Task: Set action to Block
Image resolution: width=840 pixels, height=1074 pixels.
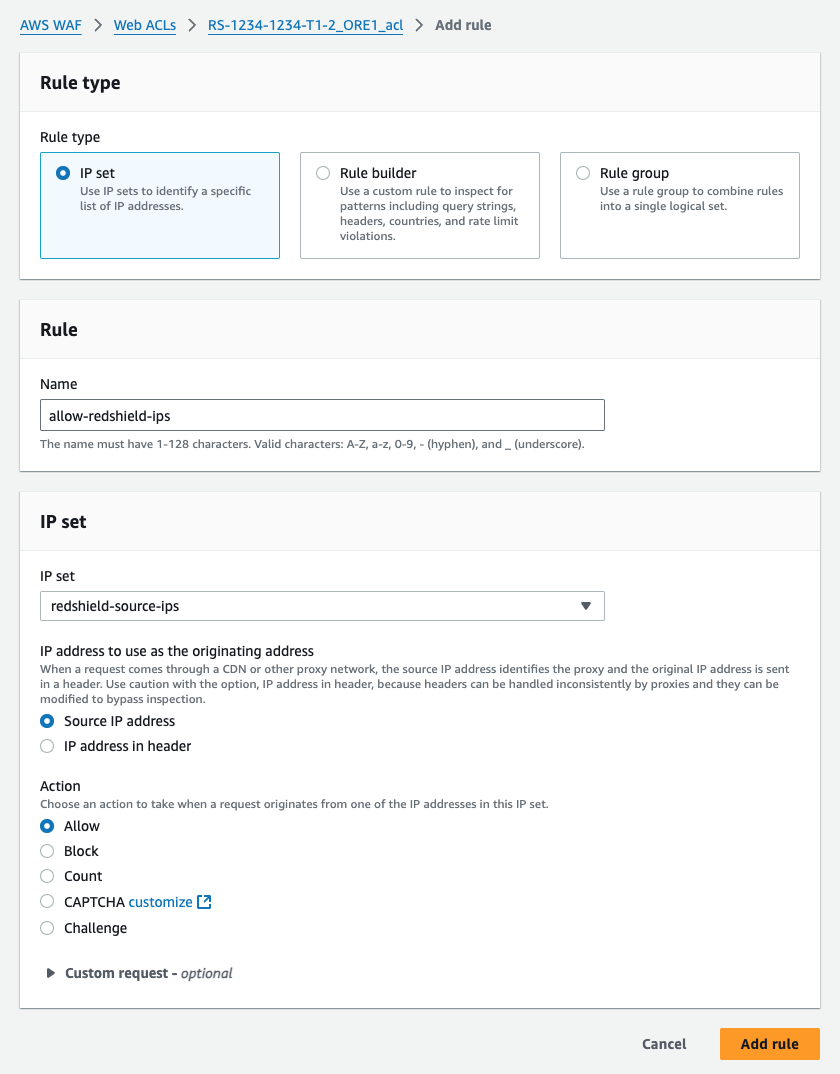Action: click(47, 851)
